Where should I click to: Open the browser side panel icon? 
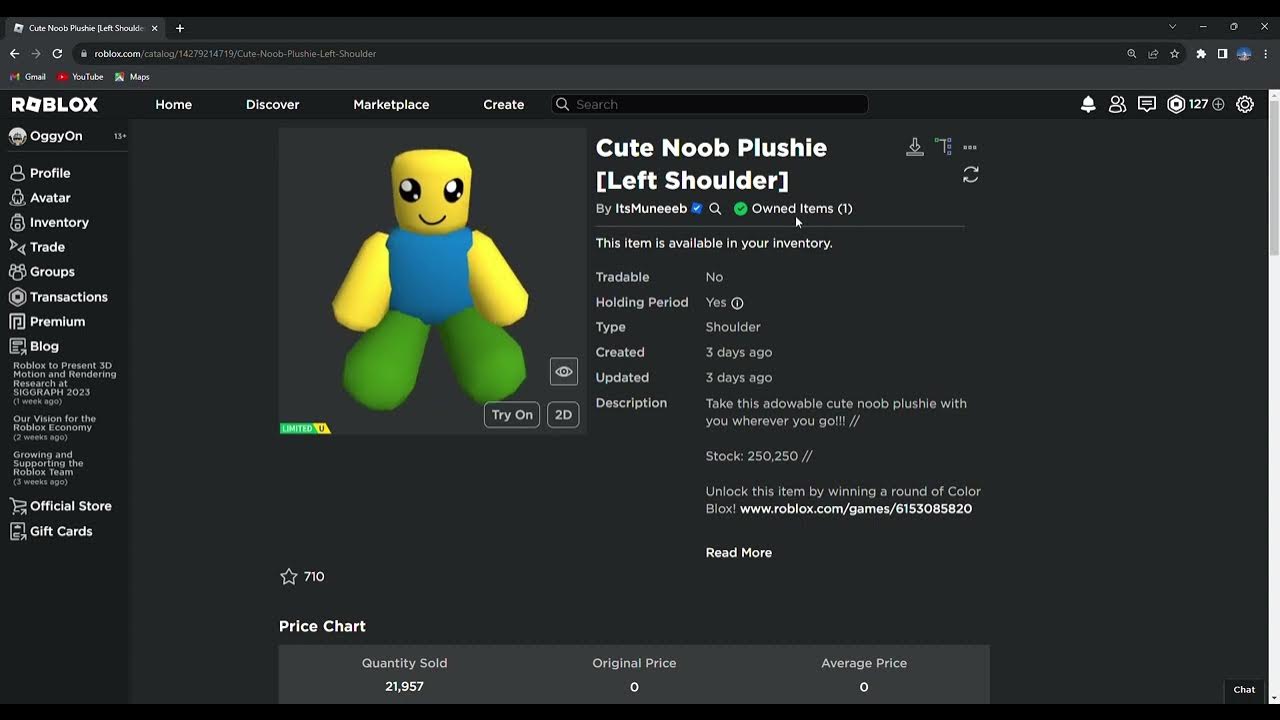pyautogui.click(x=1222, y=54)
